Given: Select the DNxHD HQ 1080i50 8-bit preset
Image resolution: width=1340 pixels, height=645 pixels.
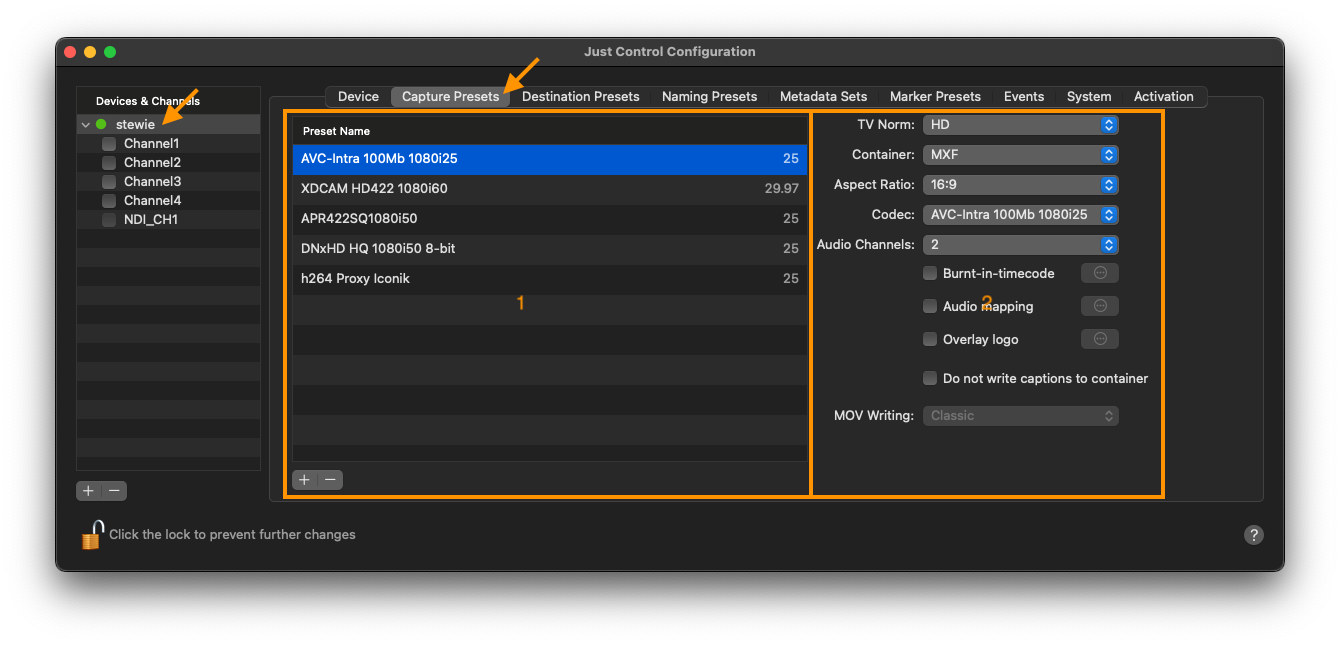Looking at the screenshot, I should (549, 249).
